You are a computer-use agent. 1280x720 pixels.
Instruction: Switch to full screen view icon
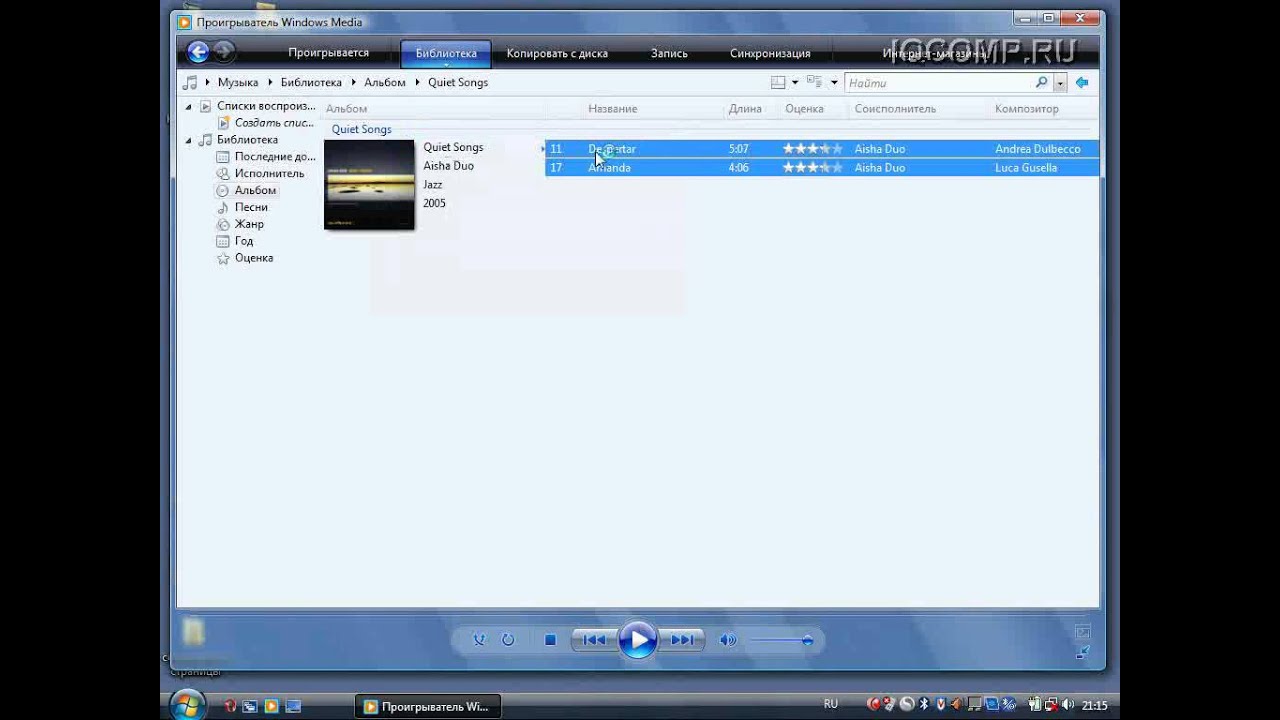click(1082, 632)
